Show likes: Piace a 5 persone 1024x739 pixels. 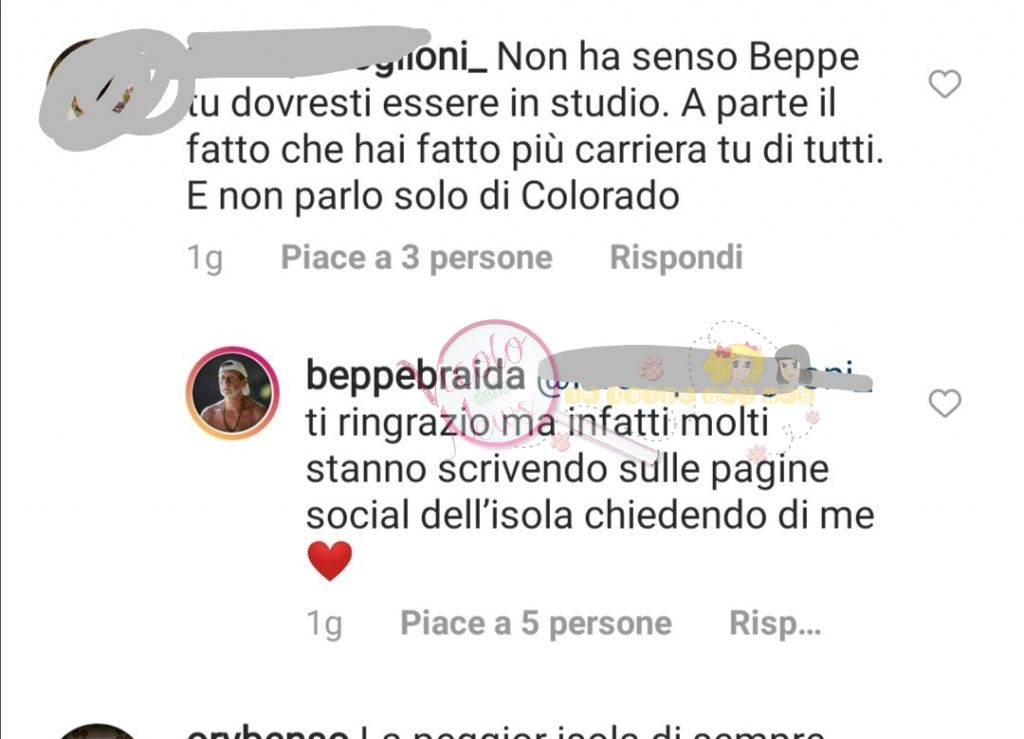[536, 623]
